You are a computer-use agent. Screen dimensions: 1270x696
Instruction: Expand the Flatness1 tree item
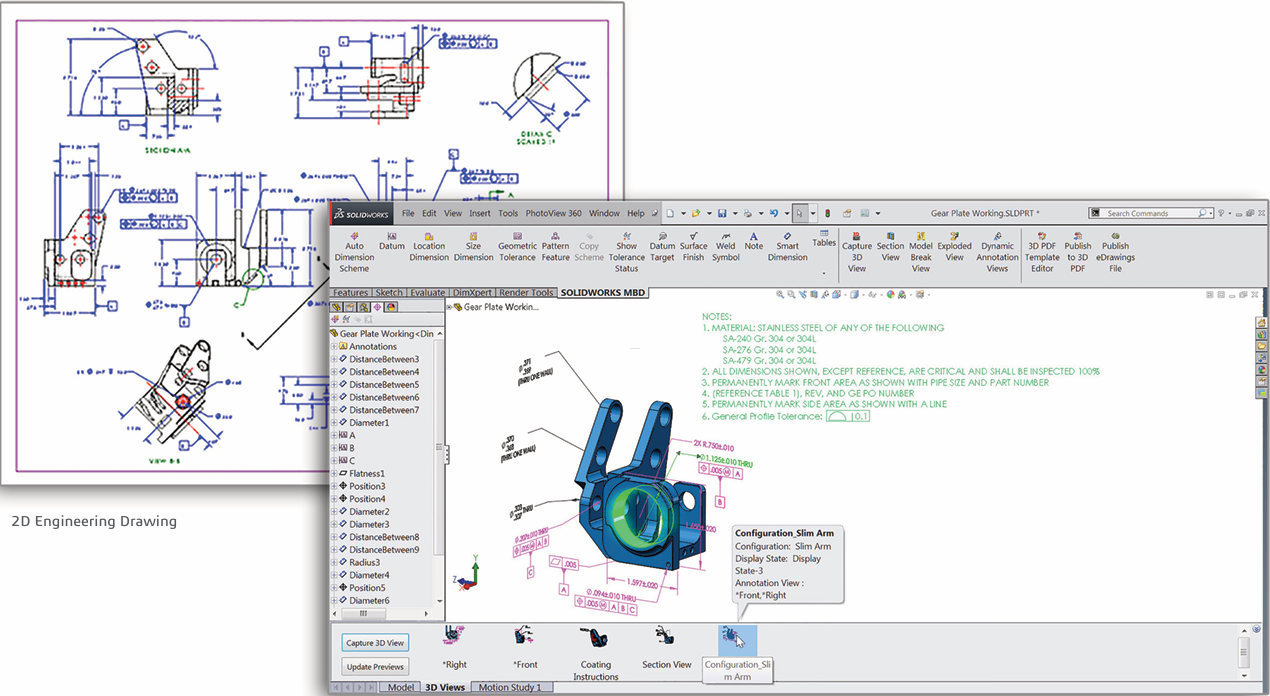[334, 474]
